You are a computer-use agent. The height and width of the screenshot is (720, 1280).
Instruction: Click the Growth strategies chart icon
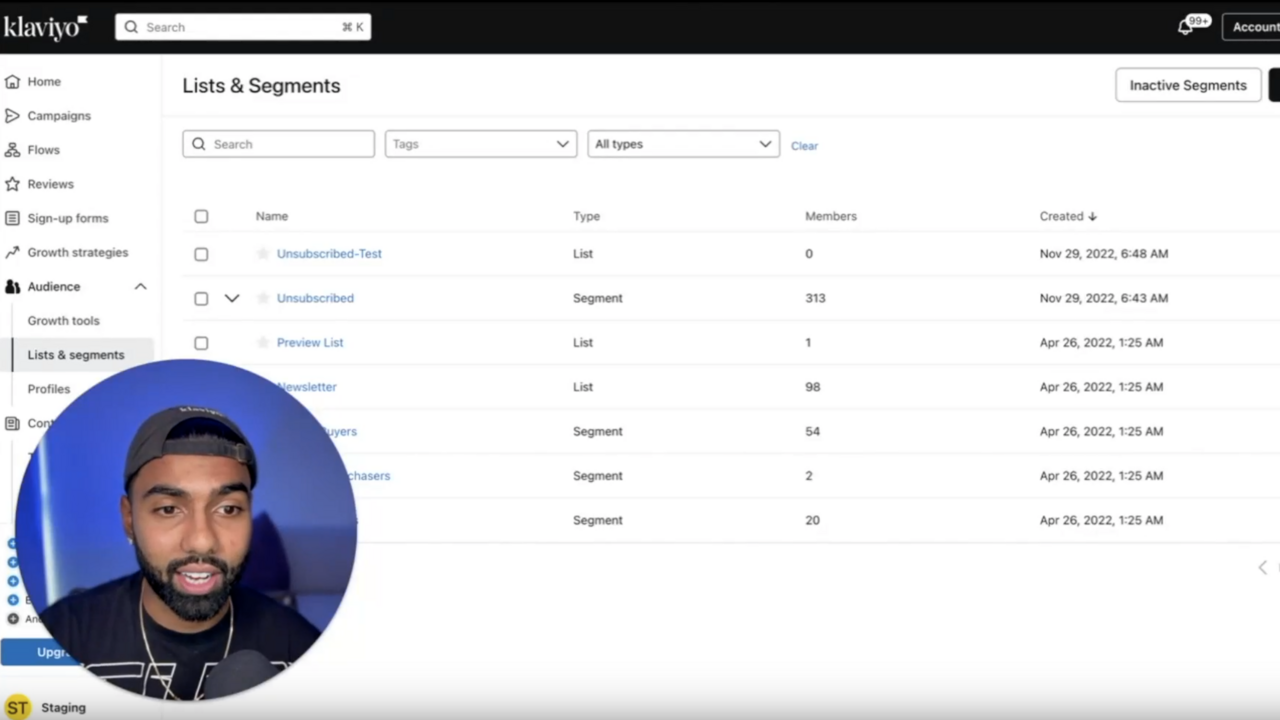(x=12, y=252)
